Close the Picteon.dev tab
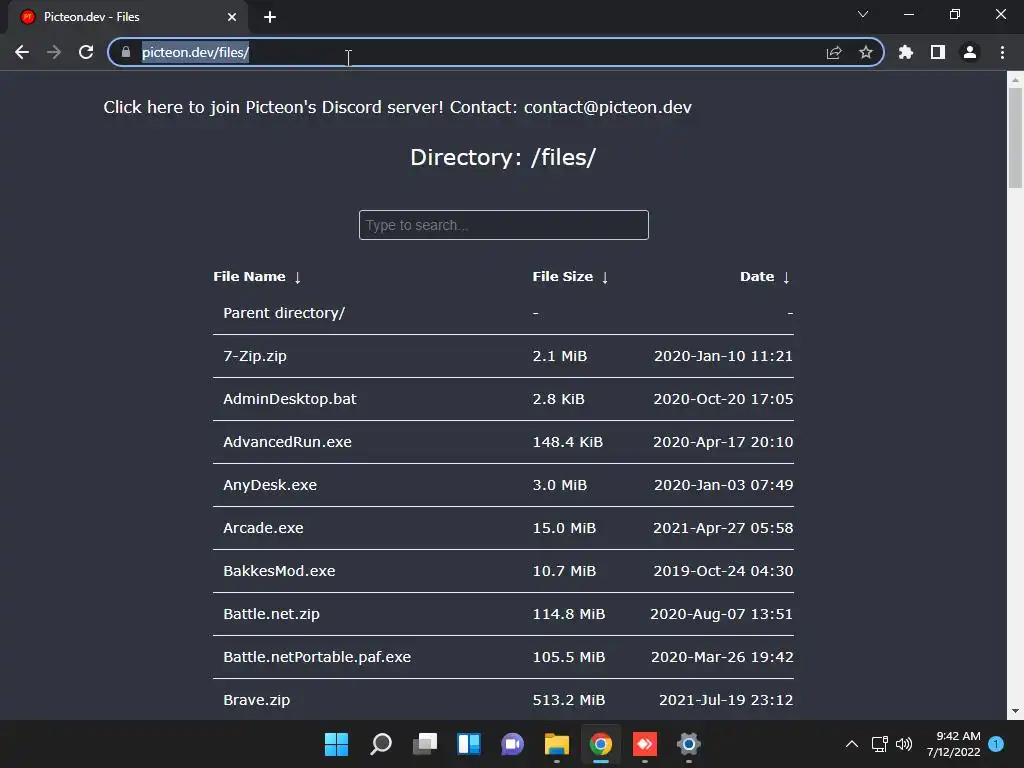 232,17
